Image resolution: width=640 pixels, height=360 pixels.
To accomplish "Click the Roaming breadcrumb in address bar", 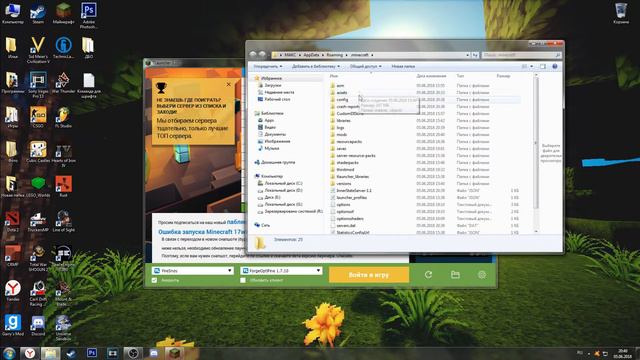I will 334,55.
